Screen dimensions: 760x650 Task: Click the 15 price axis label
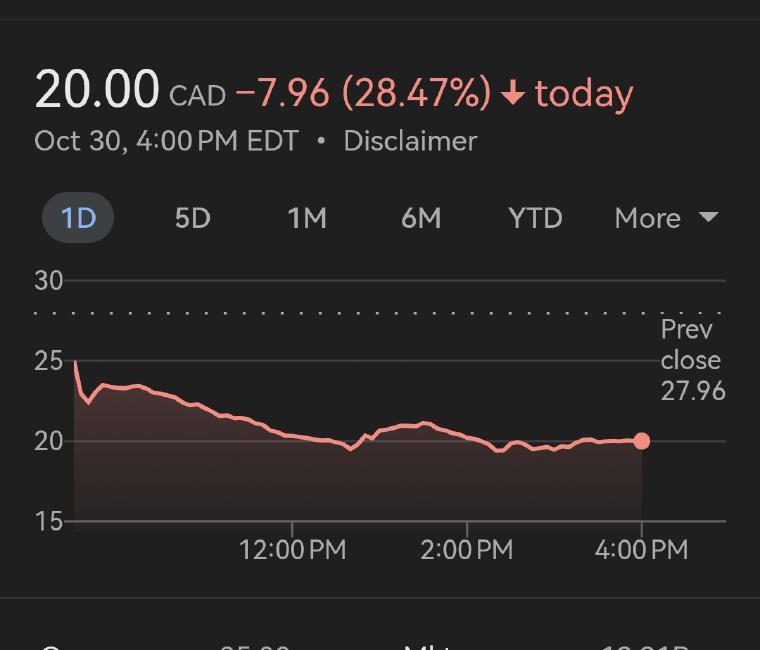pos(48,521)
